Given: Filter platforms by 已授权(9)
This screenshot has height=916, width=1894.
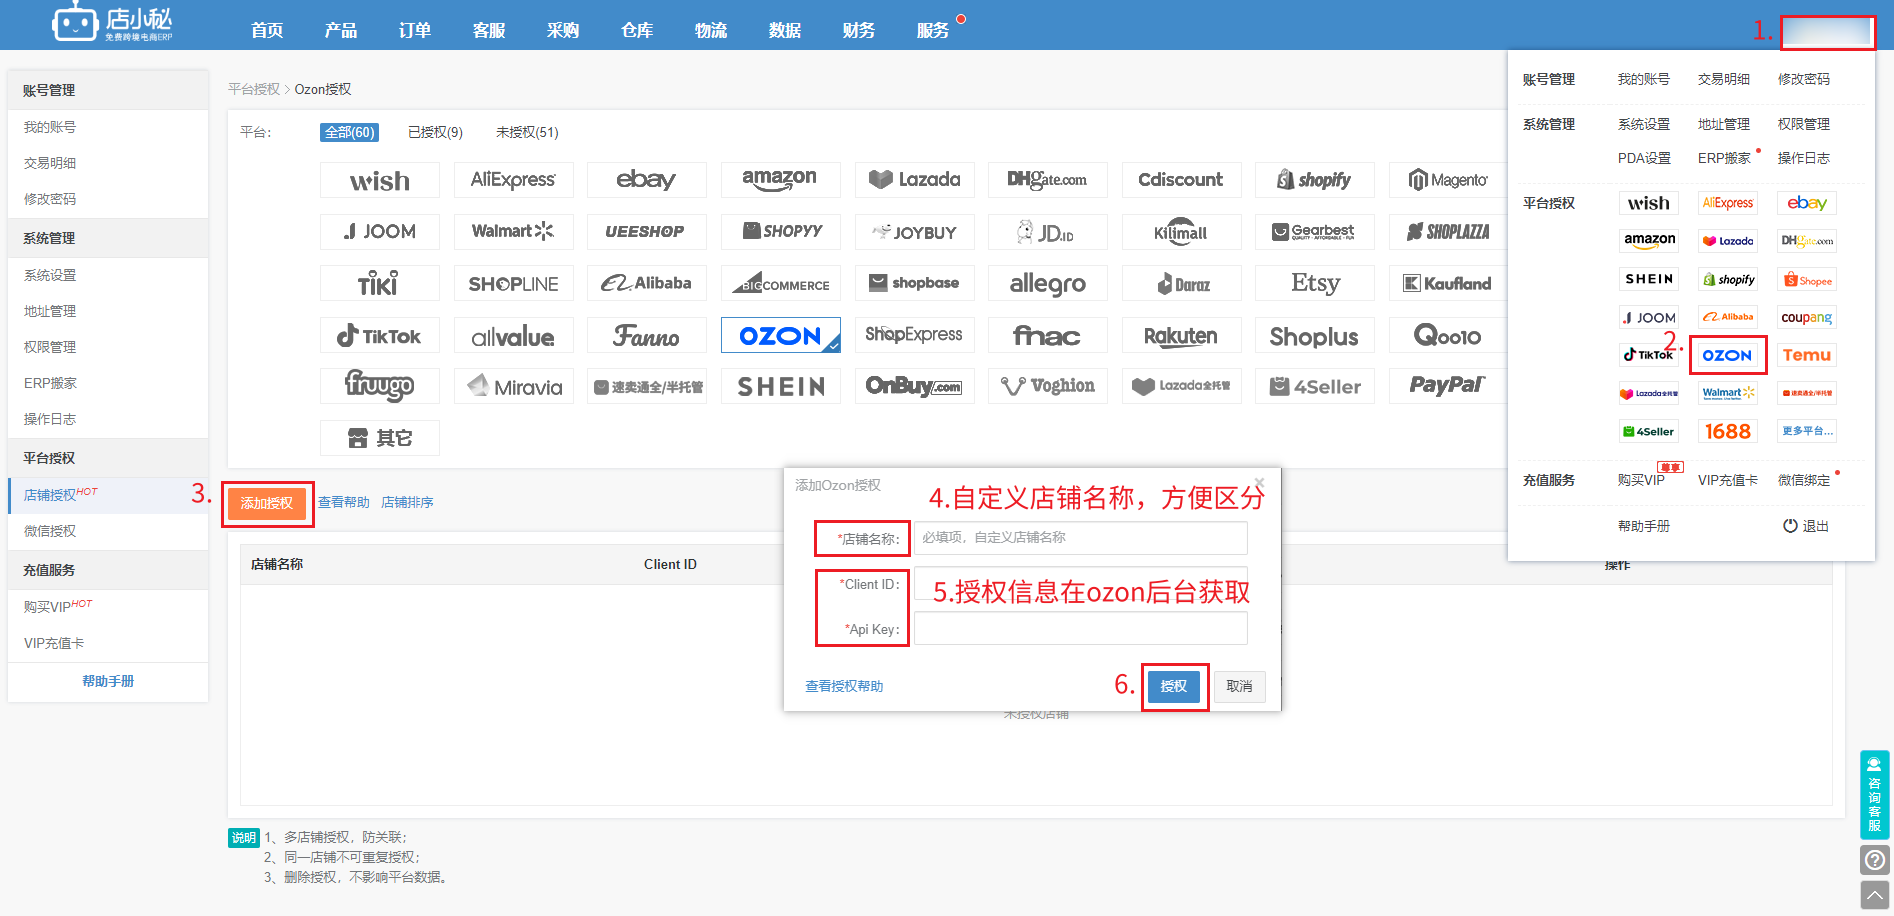Looking at the screenshot, I should click(x=435, y=132).
